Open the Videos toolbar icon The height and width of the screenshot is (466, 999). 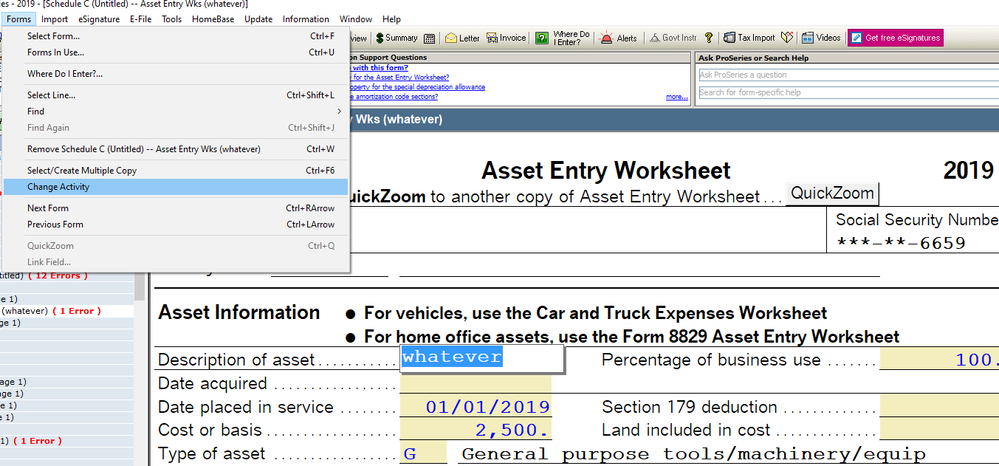click(x=820, y=38)
